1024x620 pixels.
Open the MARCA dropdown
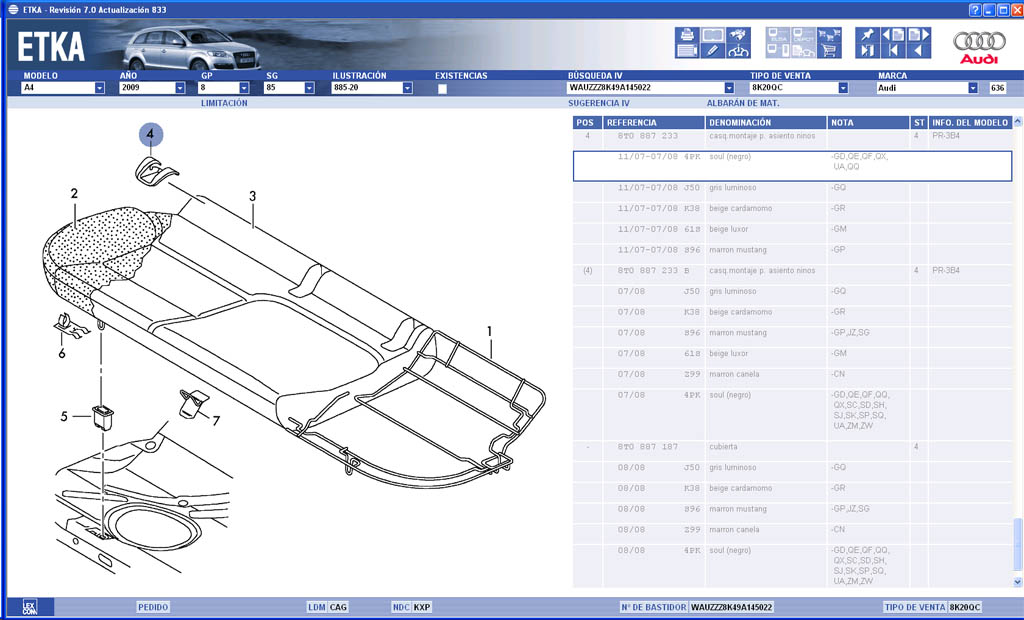[973, 88]
